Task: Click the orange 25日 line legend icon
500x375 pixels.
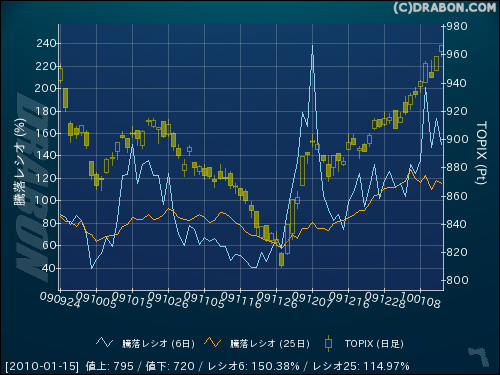Action: pos(213,342)
